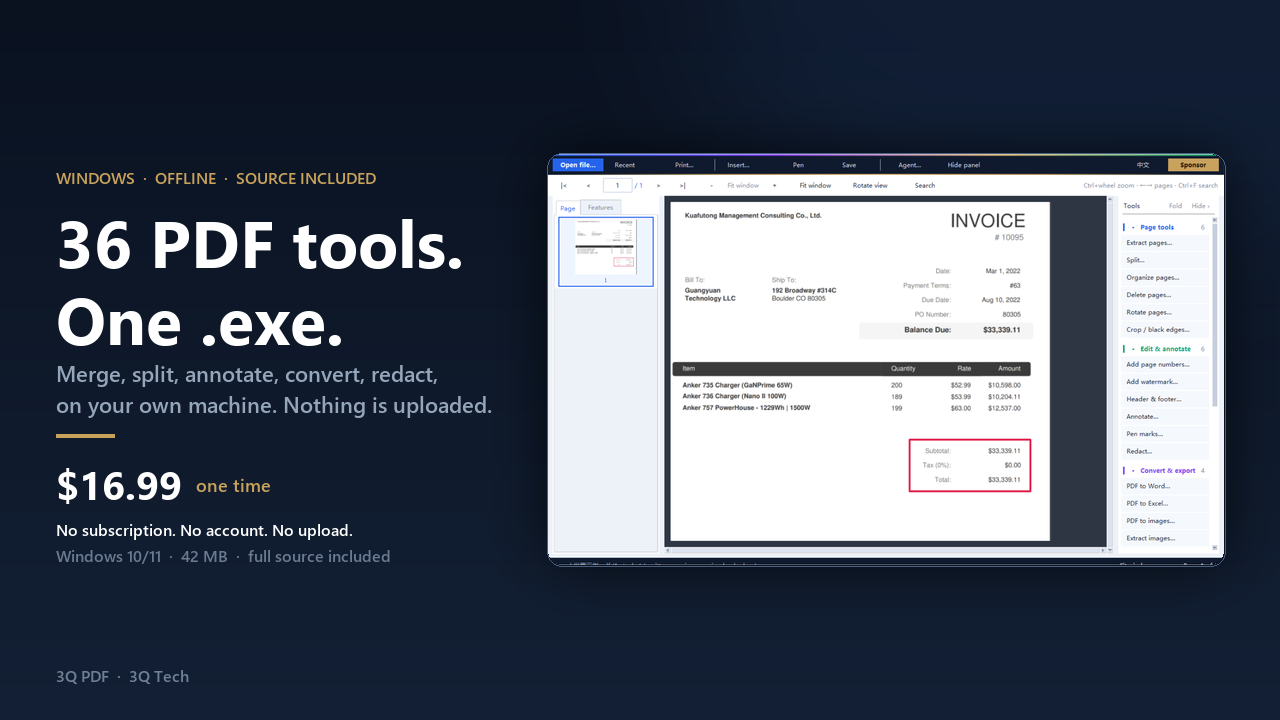This screenshot has height=720, width=1280.
Task: Open Search in navigation bar
Action: (925, 185)
